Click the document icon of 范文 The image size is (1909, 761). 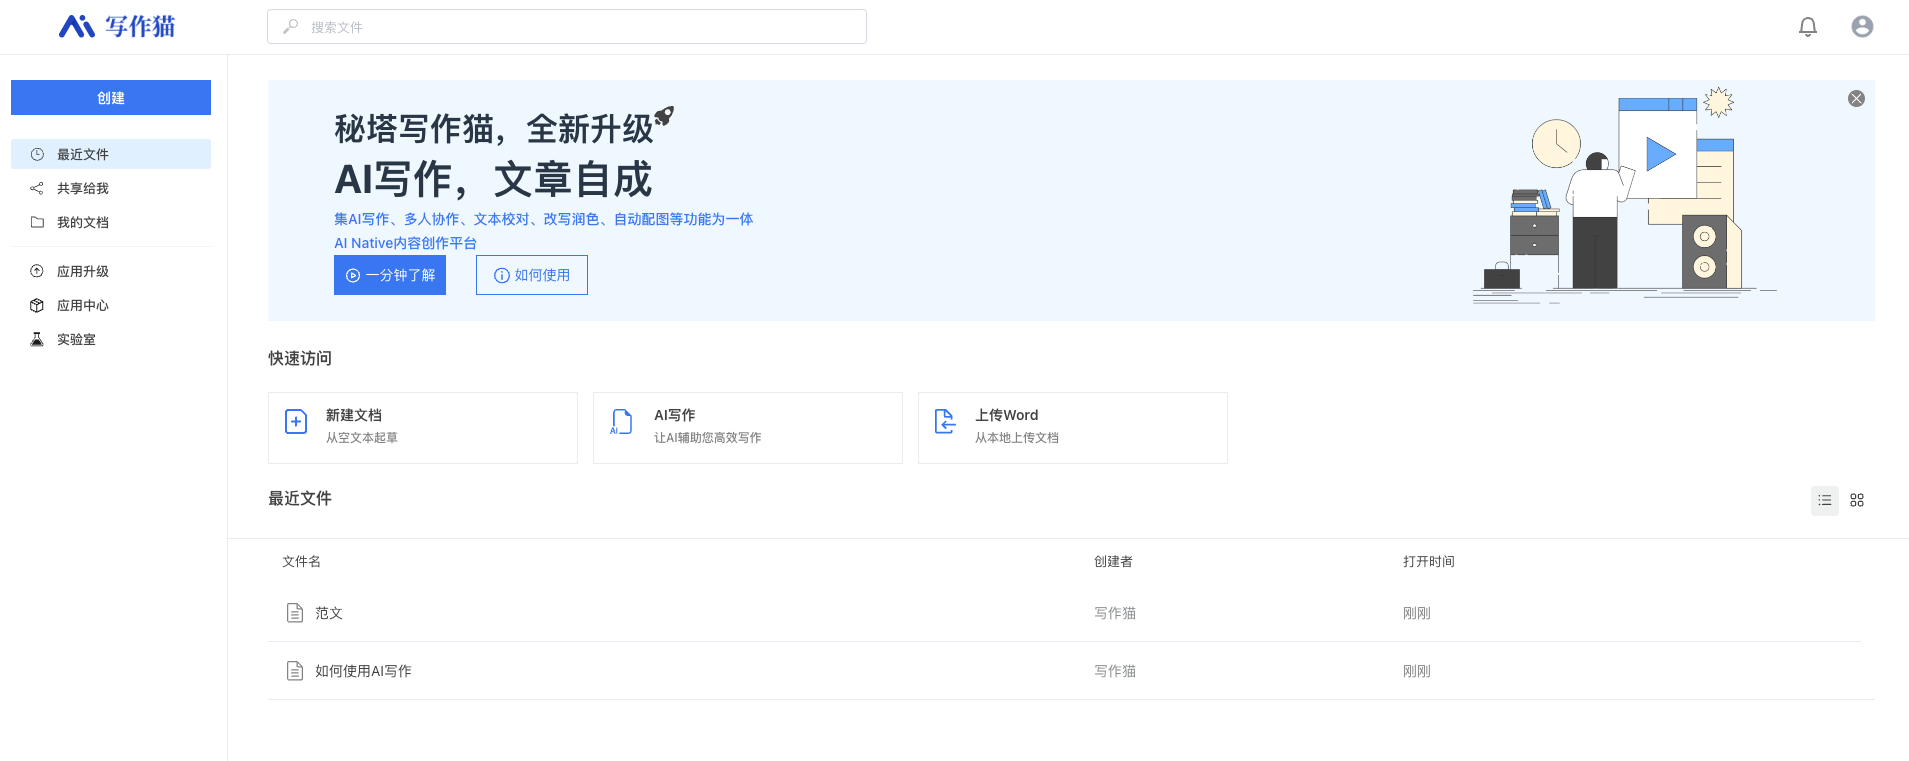[x=295, y=613]
